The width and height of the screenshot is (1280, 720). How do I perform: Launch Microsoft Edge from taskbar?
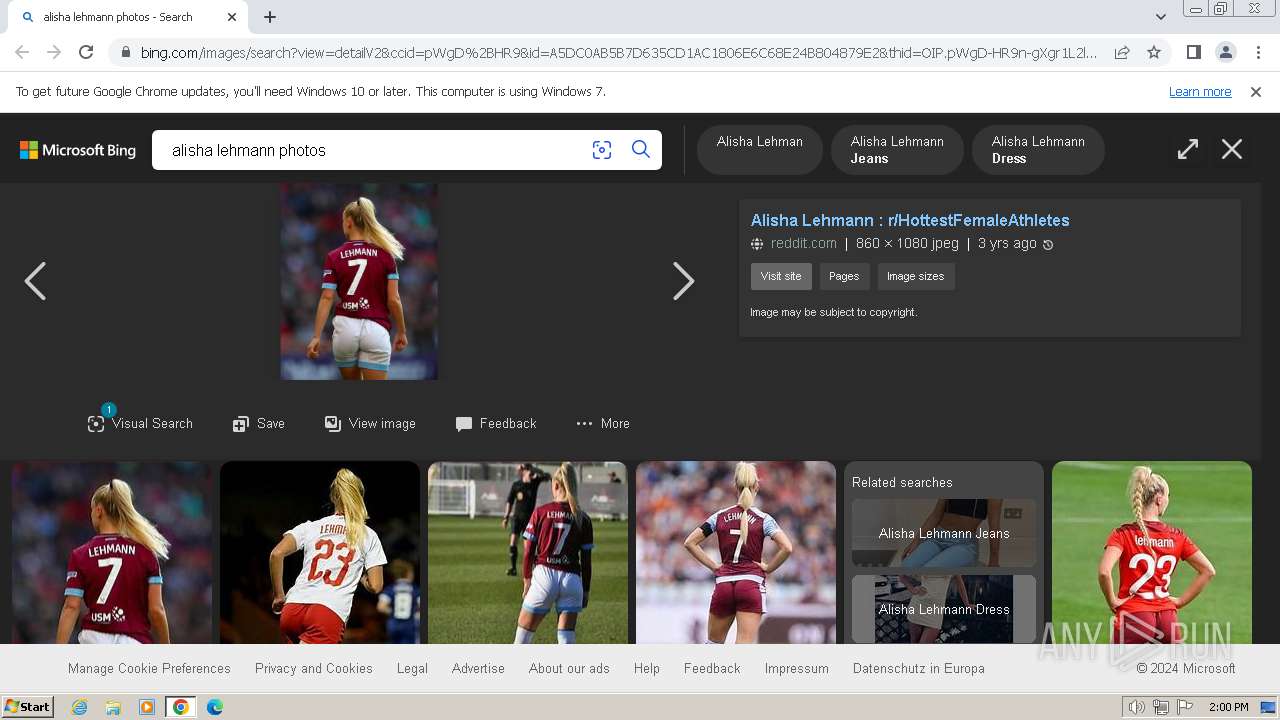(215, 707)
